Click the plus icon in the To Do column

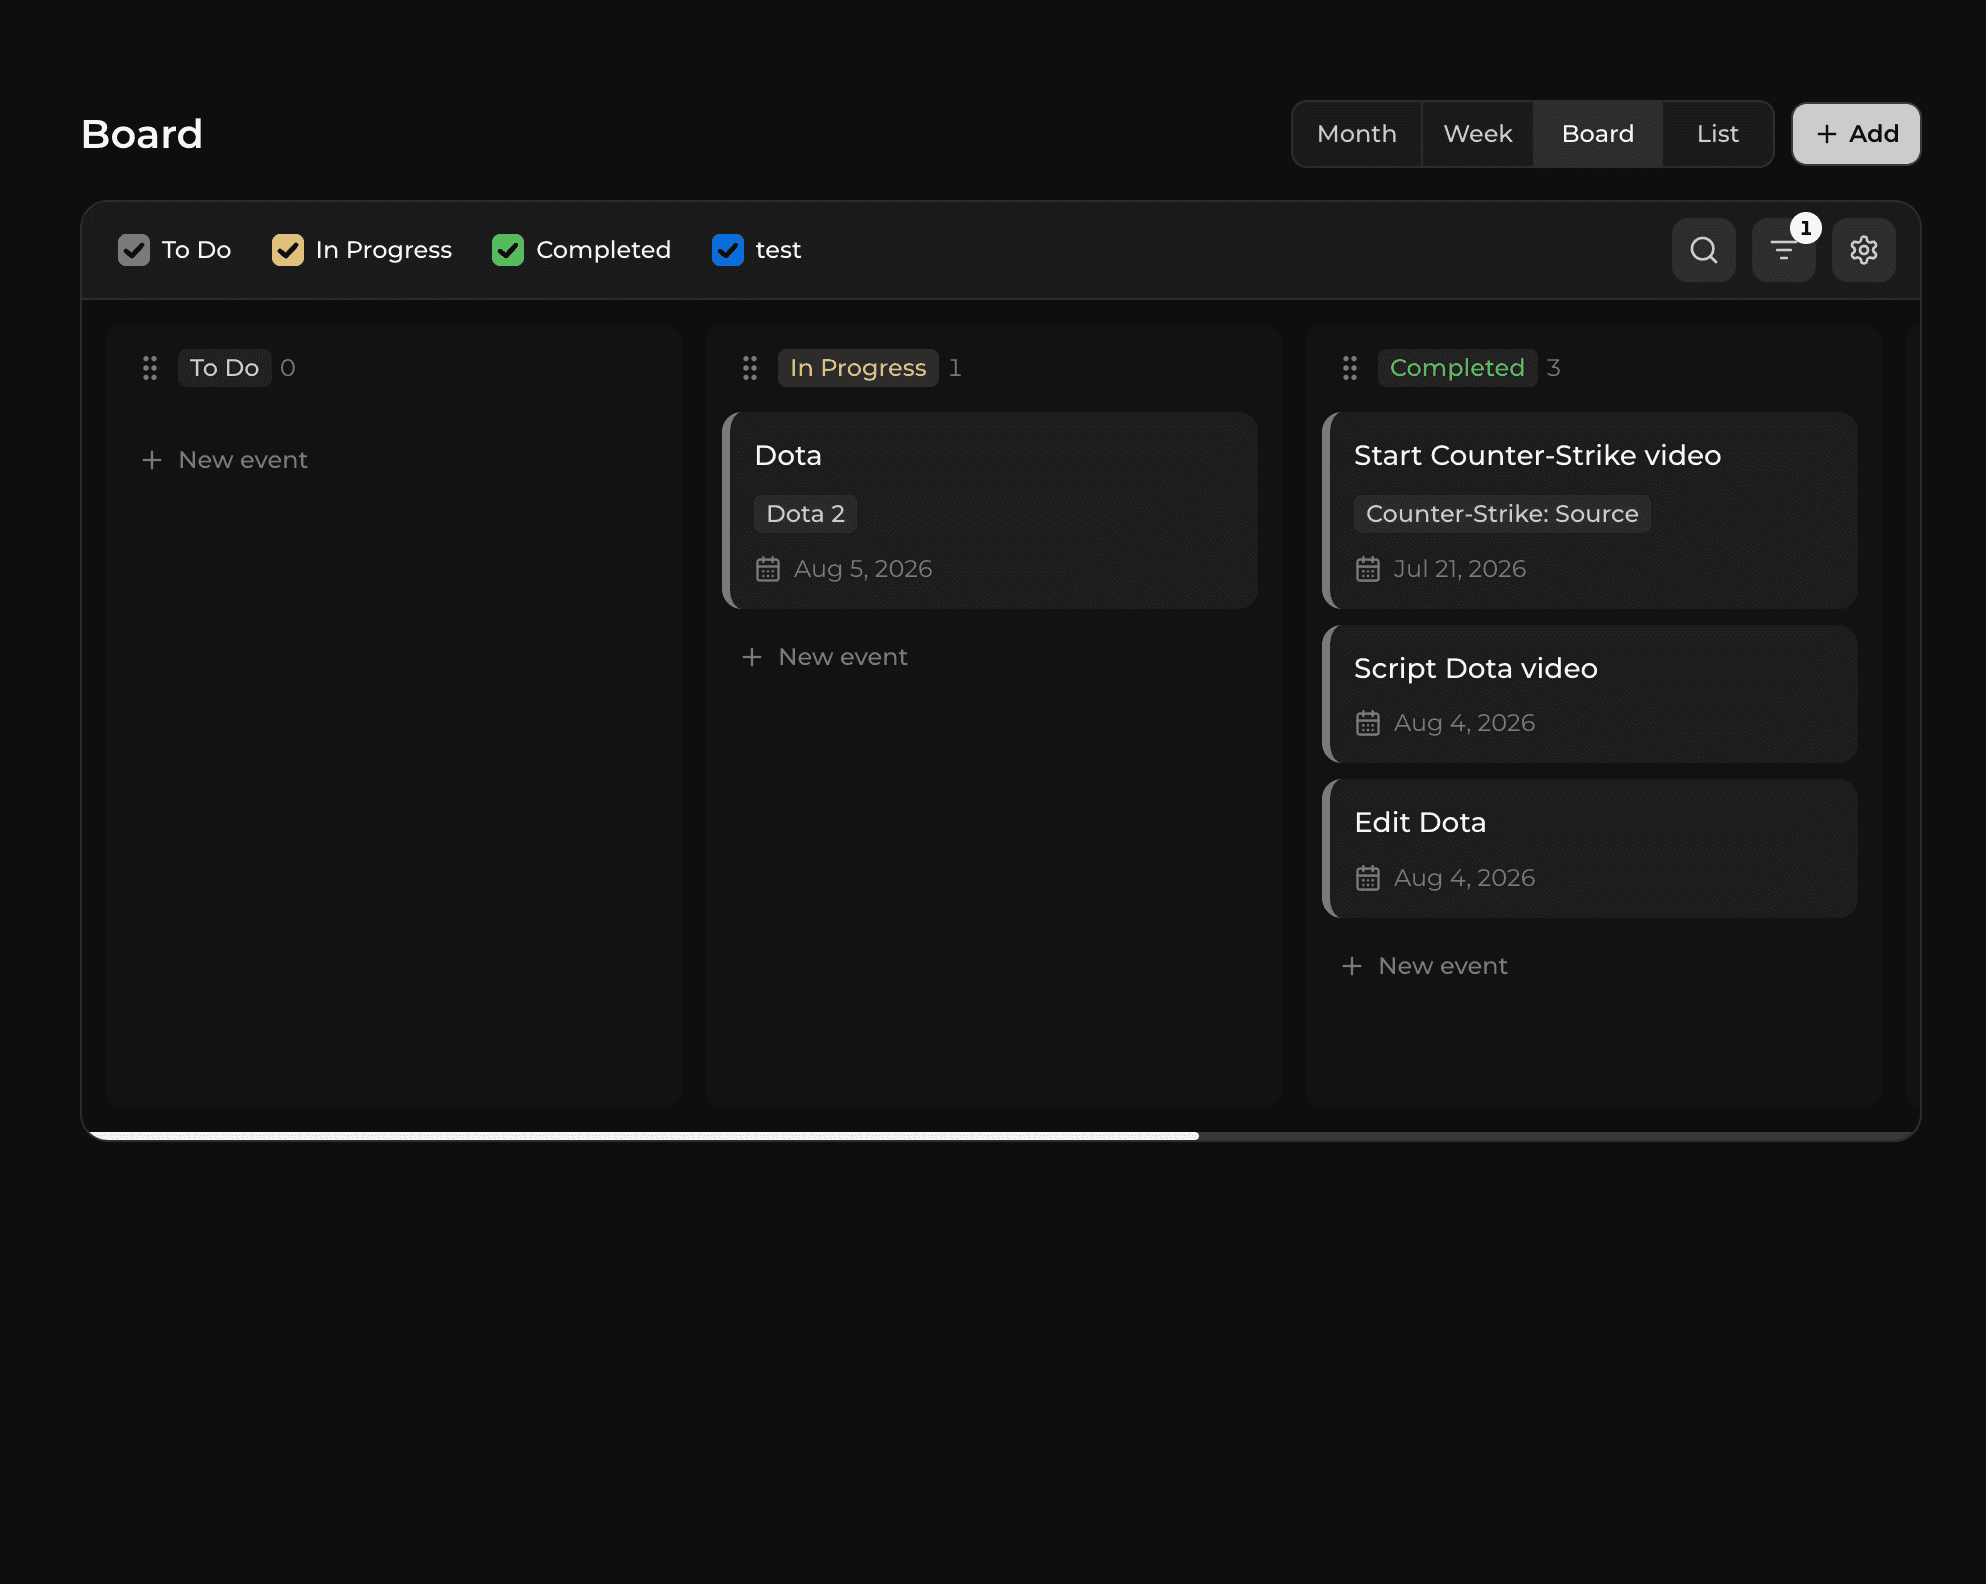coord(152,460)
